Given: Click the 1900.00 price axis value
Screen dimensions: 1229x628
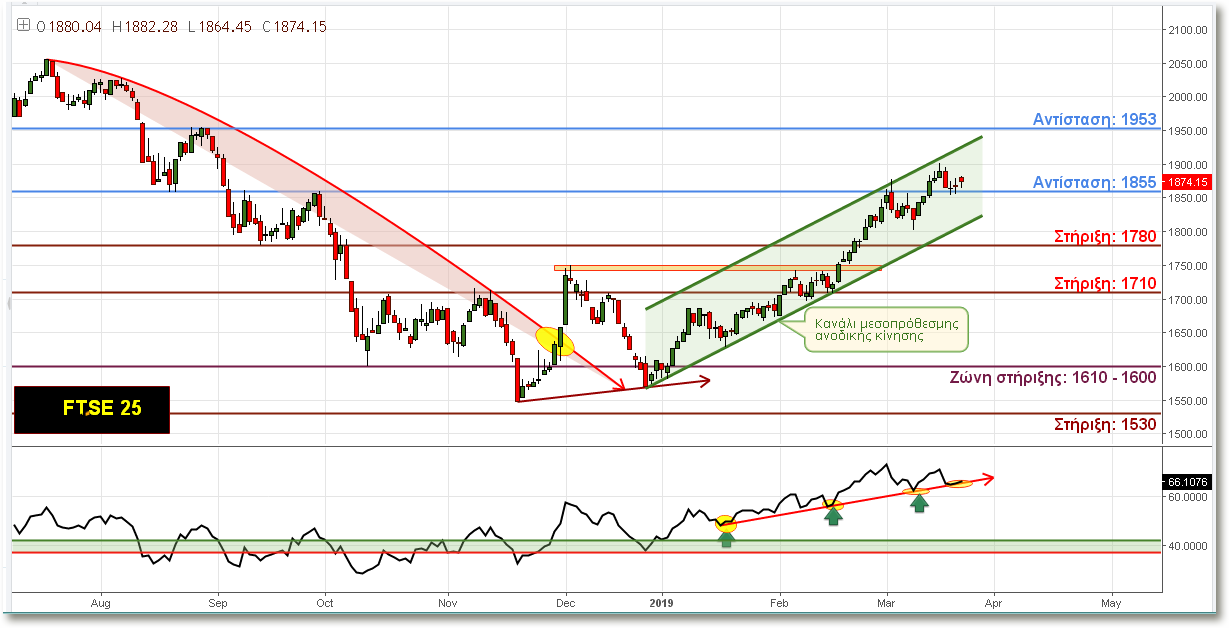Looking at the screenshot, I should [x=1189, y=165].
